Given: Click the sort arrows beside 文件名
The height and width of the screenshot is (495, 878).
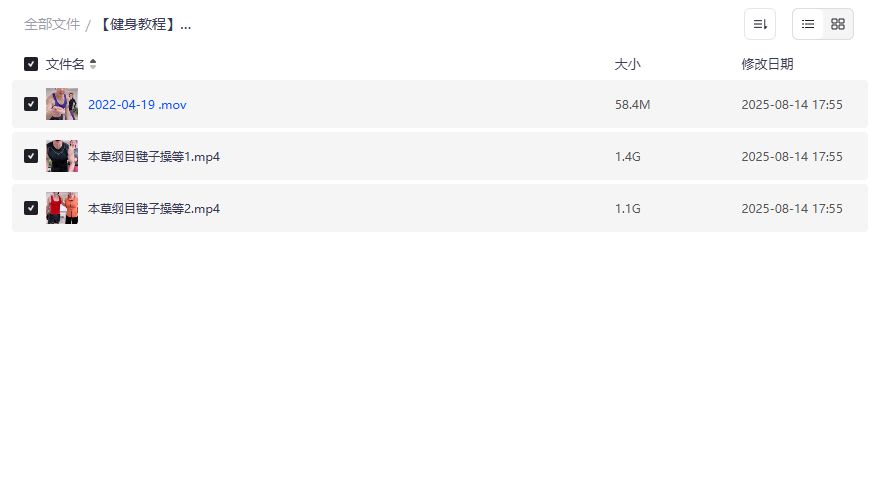Looking at the screenshot, I should (93, 64).
